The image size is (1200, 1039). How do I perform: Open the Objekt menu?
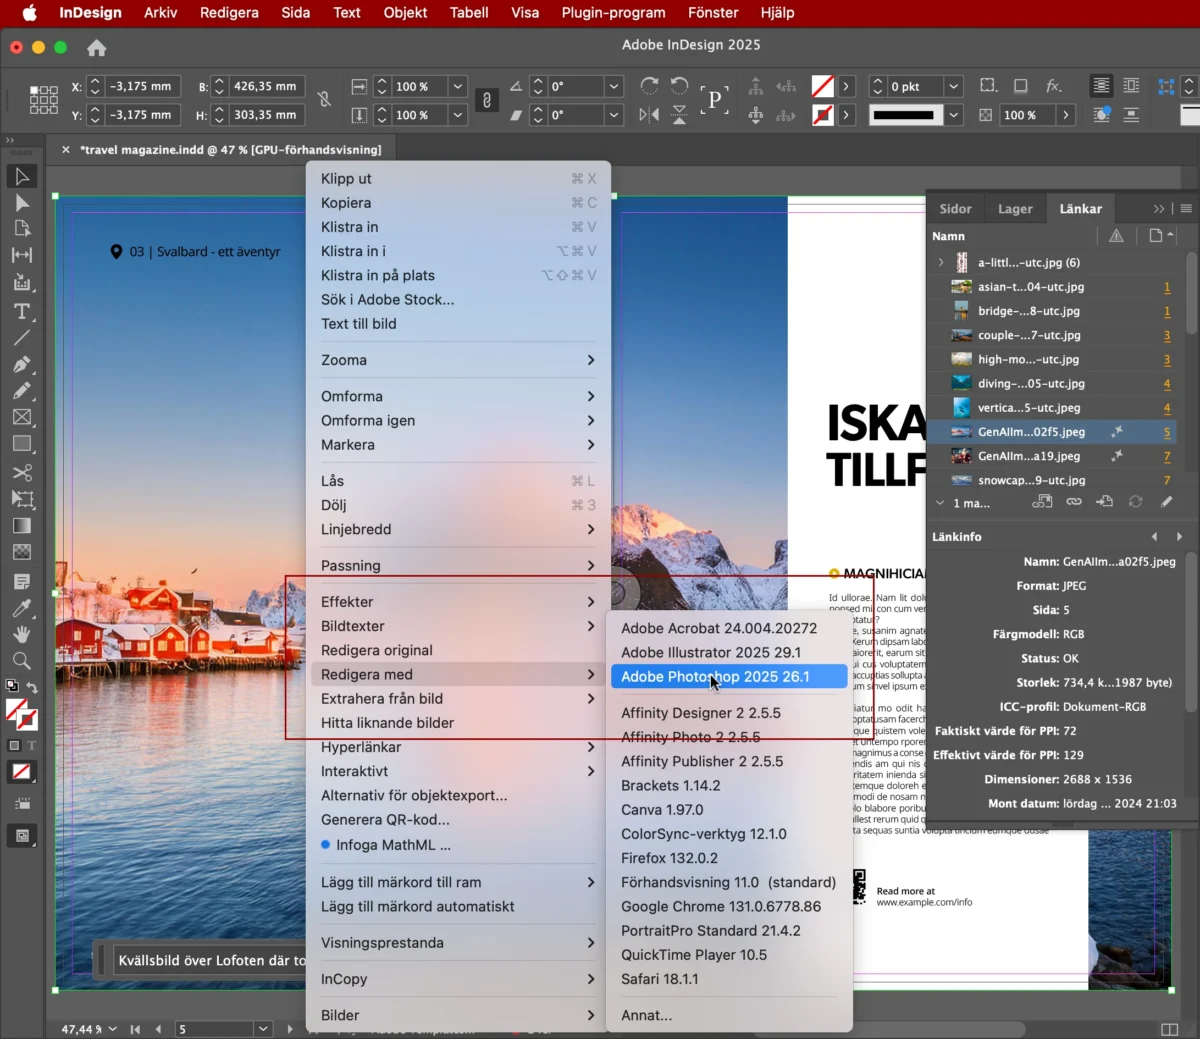pyautogui.click(x=405, y=13)
